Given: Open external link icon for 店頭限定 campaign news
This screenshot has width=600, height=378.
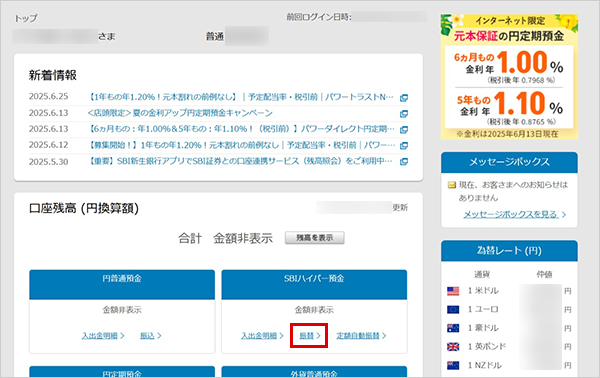Looking at the screenshot, I should [403, 114].
